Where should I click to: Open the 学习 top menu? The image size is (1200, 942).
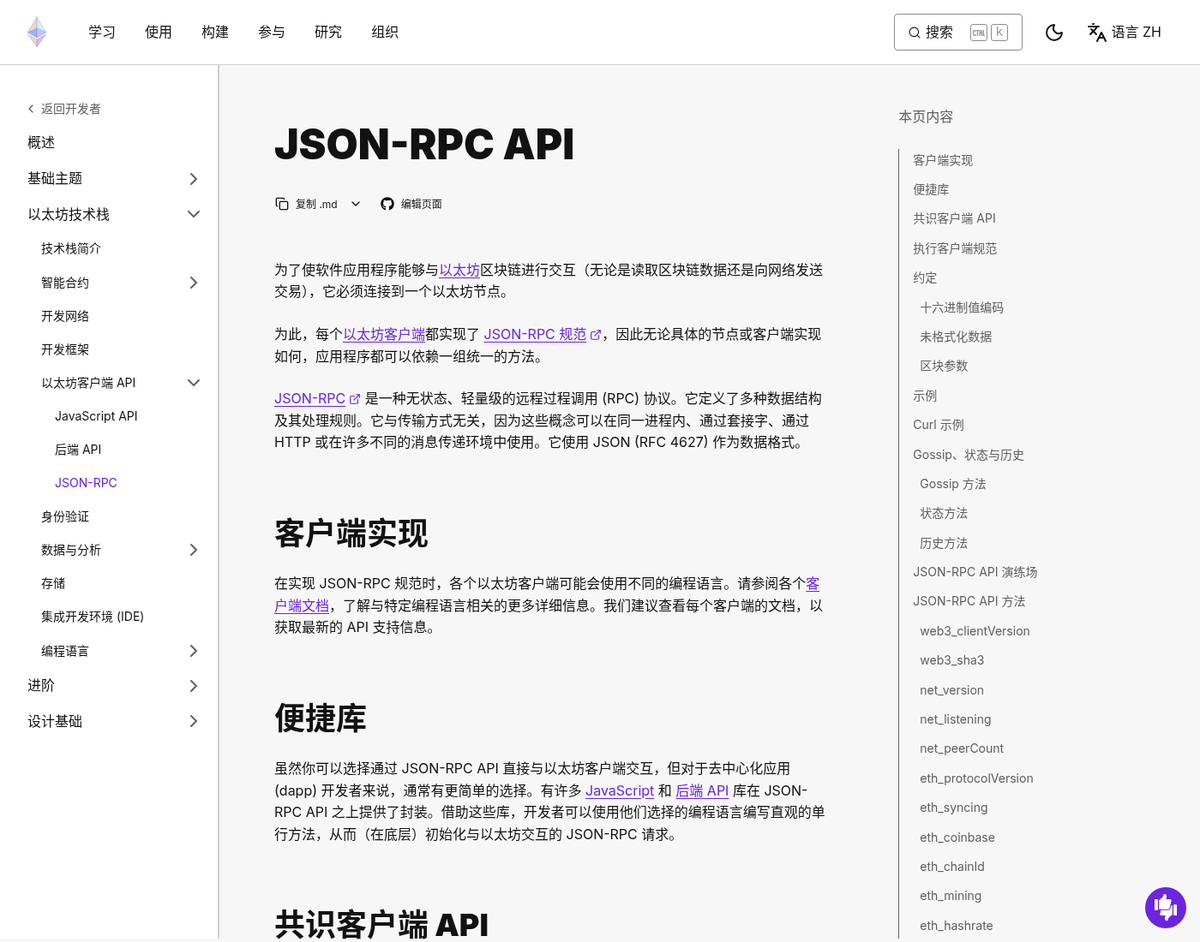pyautogui.click(x=102, y=32)
